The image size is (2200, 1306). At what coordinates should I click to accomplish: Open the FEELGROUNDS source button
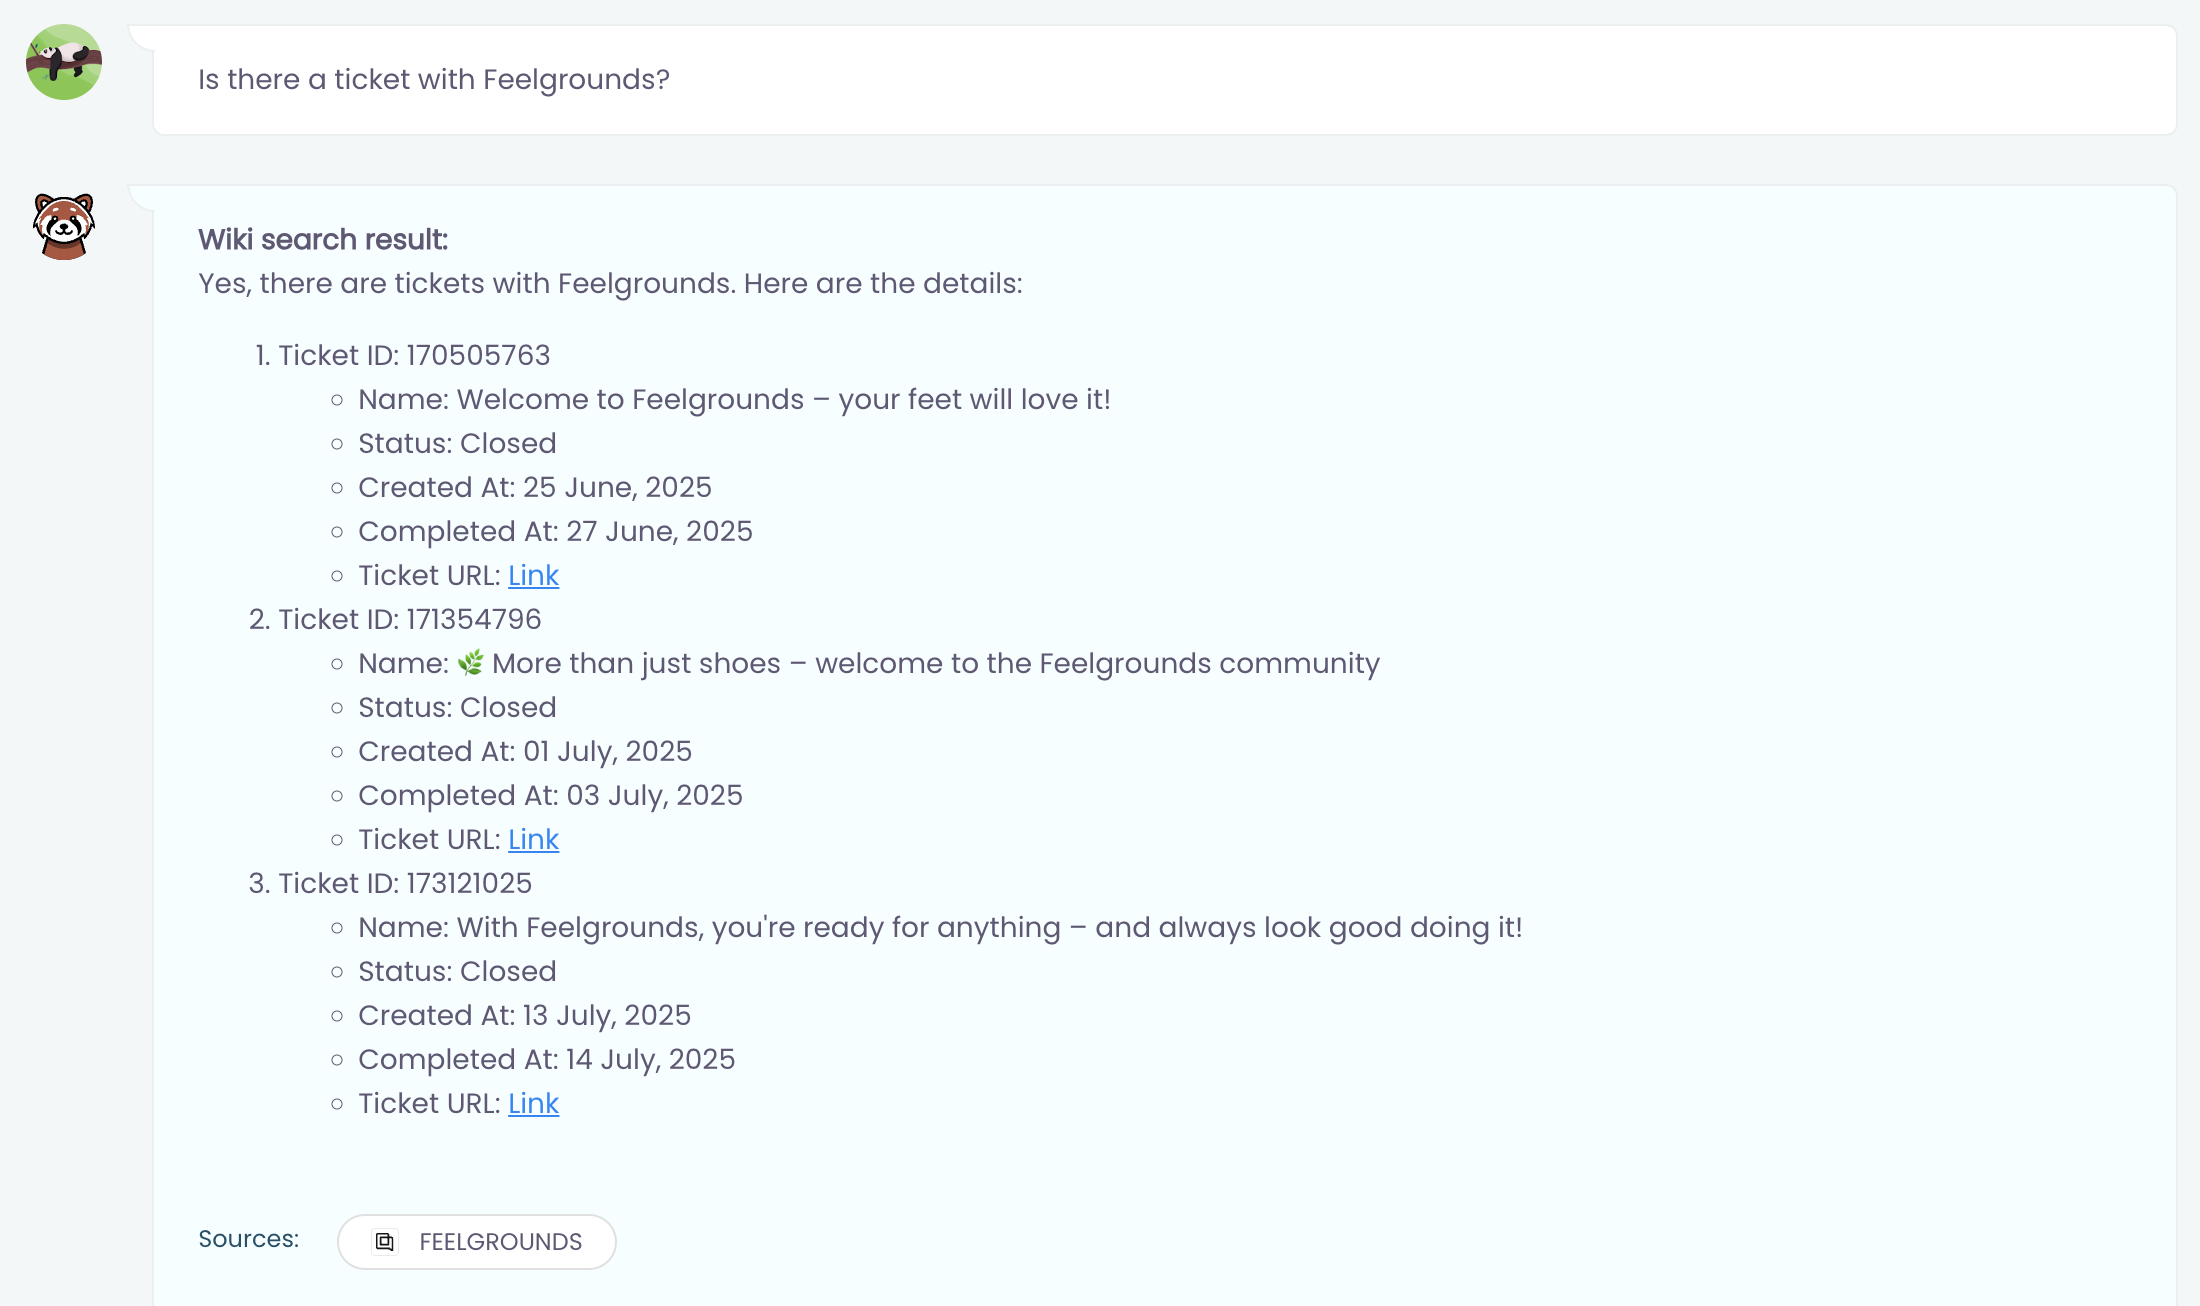point(477,1242)
